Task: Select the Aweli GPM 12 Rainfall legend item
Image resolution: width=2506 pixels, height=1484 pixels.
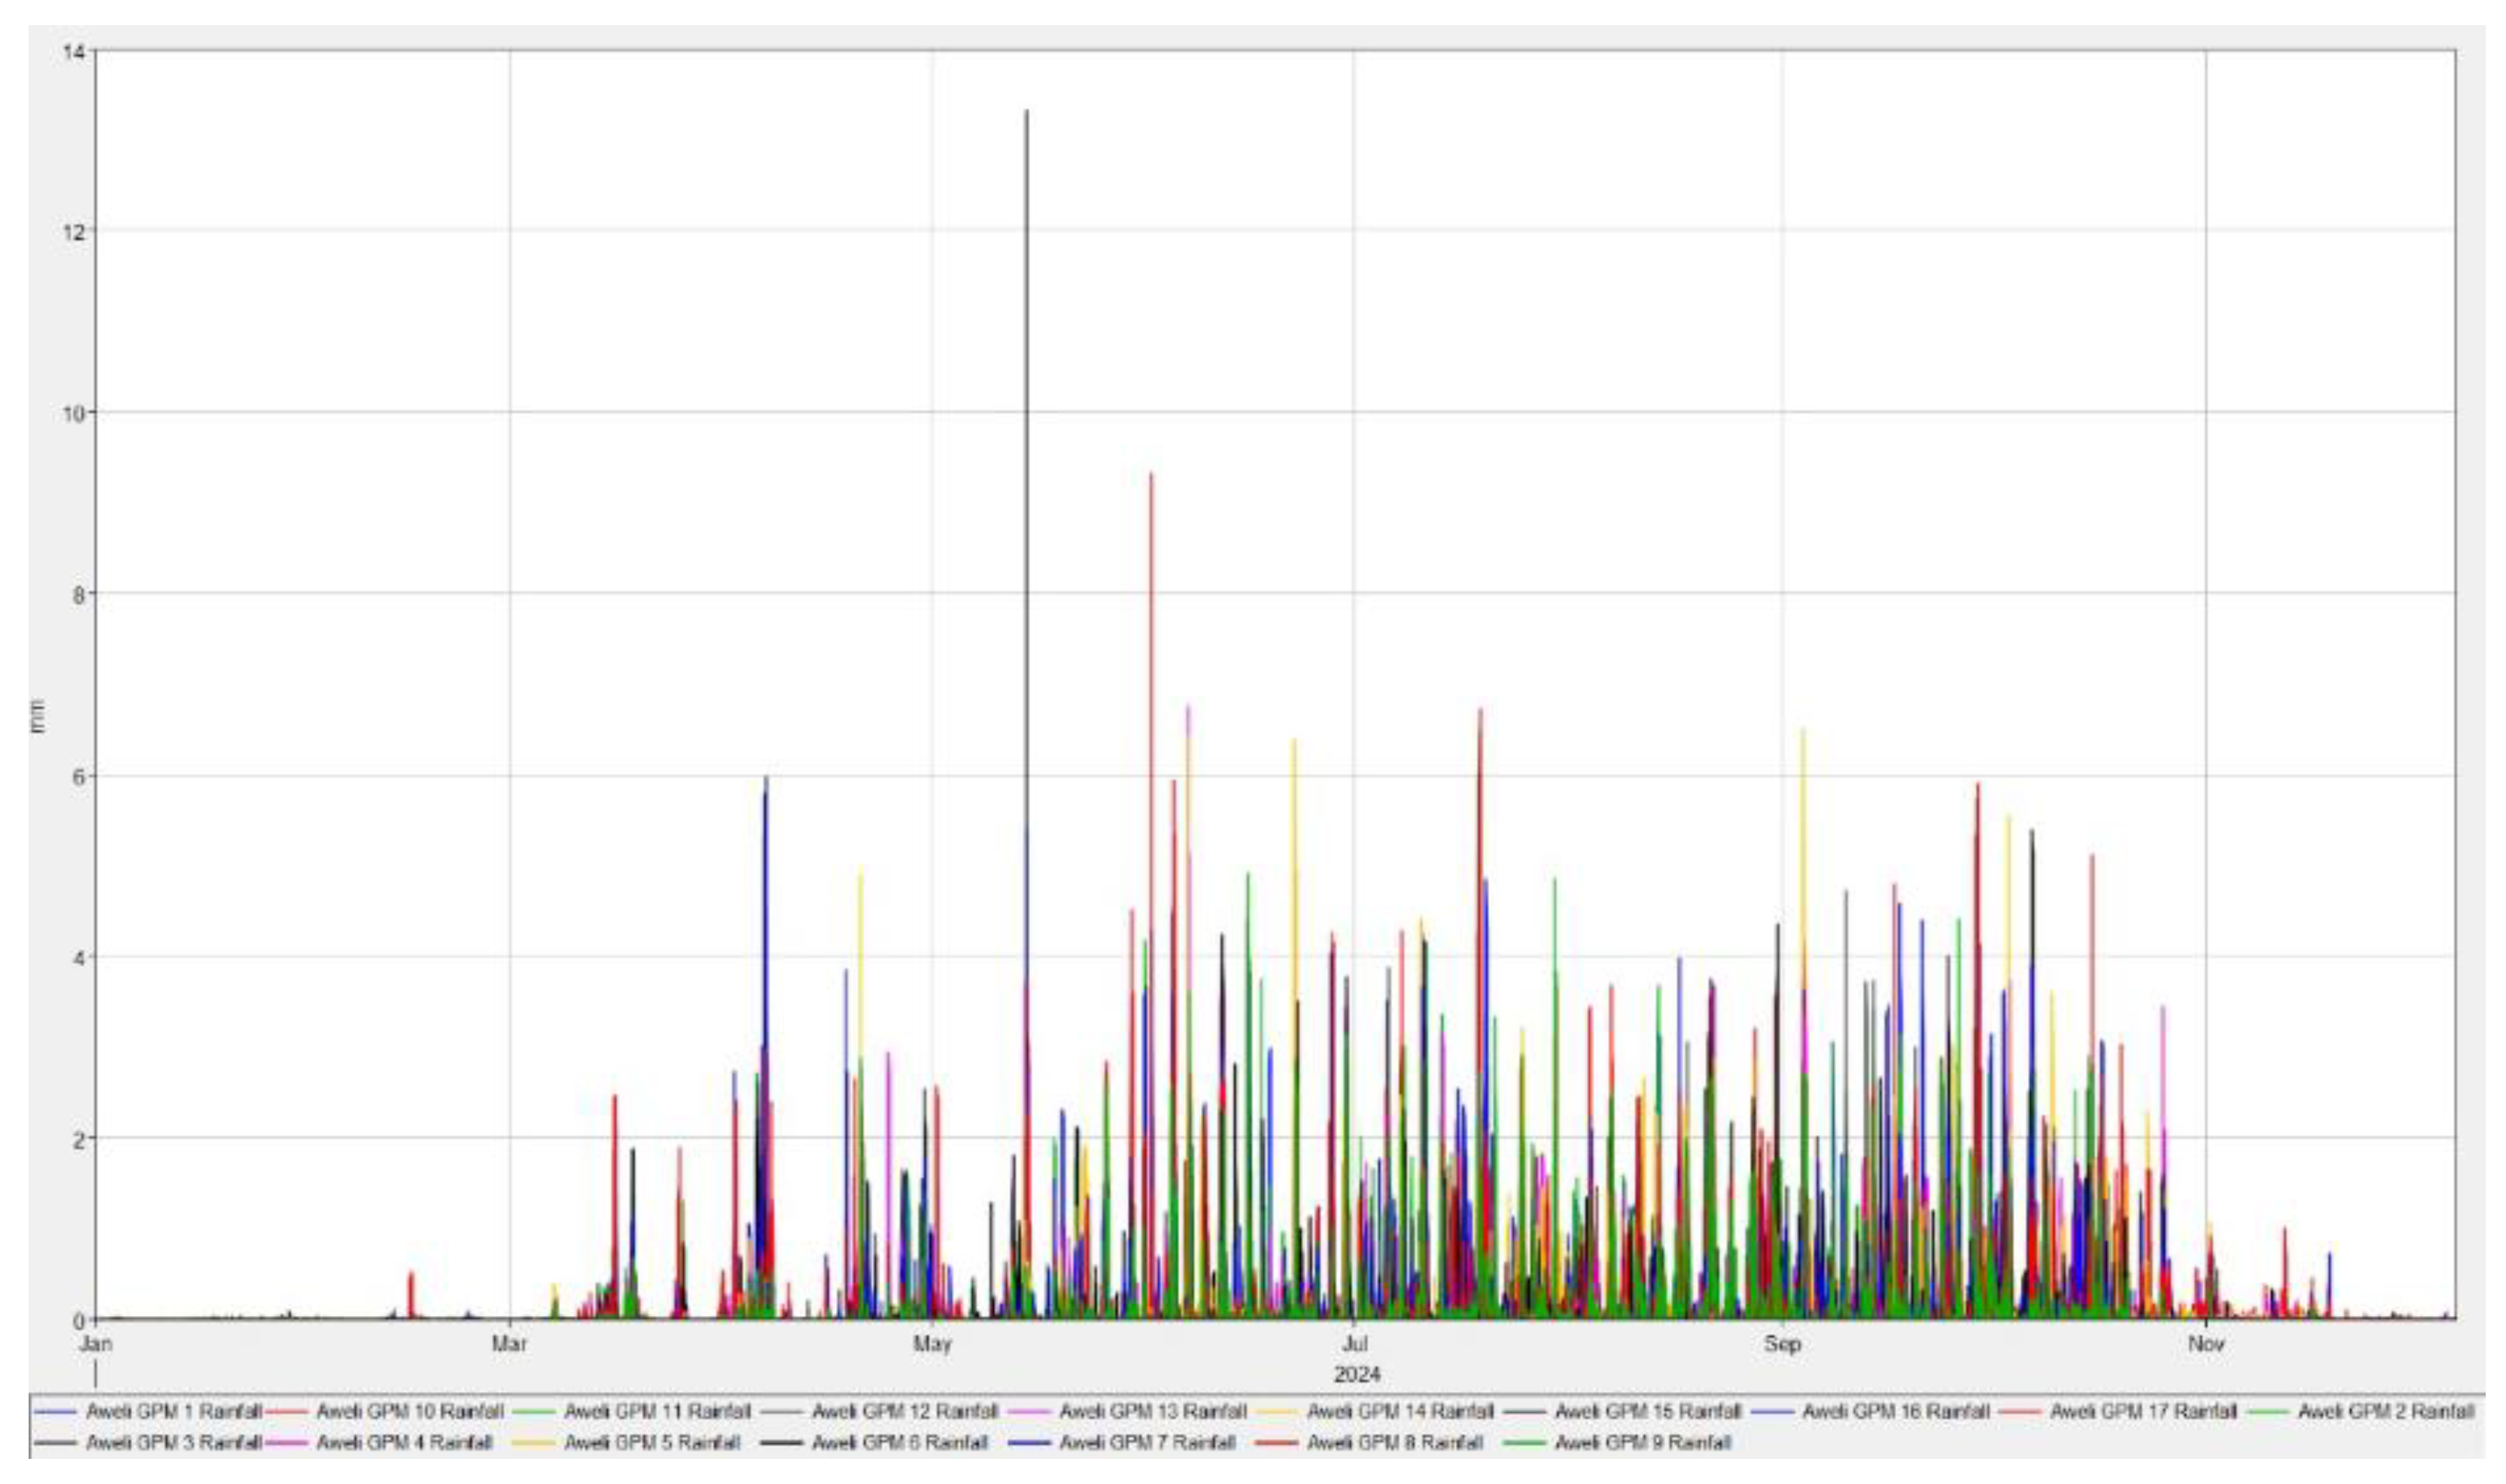Action: [904, 1411]
